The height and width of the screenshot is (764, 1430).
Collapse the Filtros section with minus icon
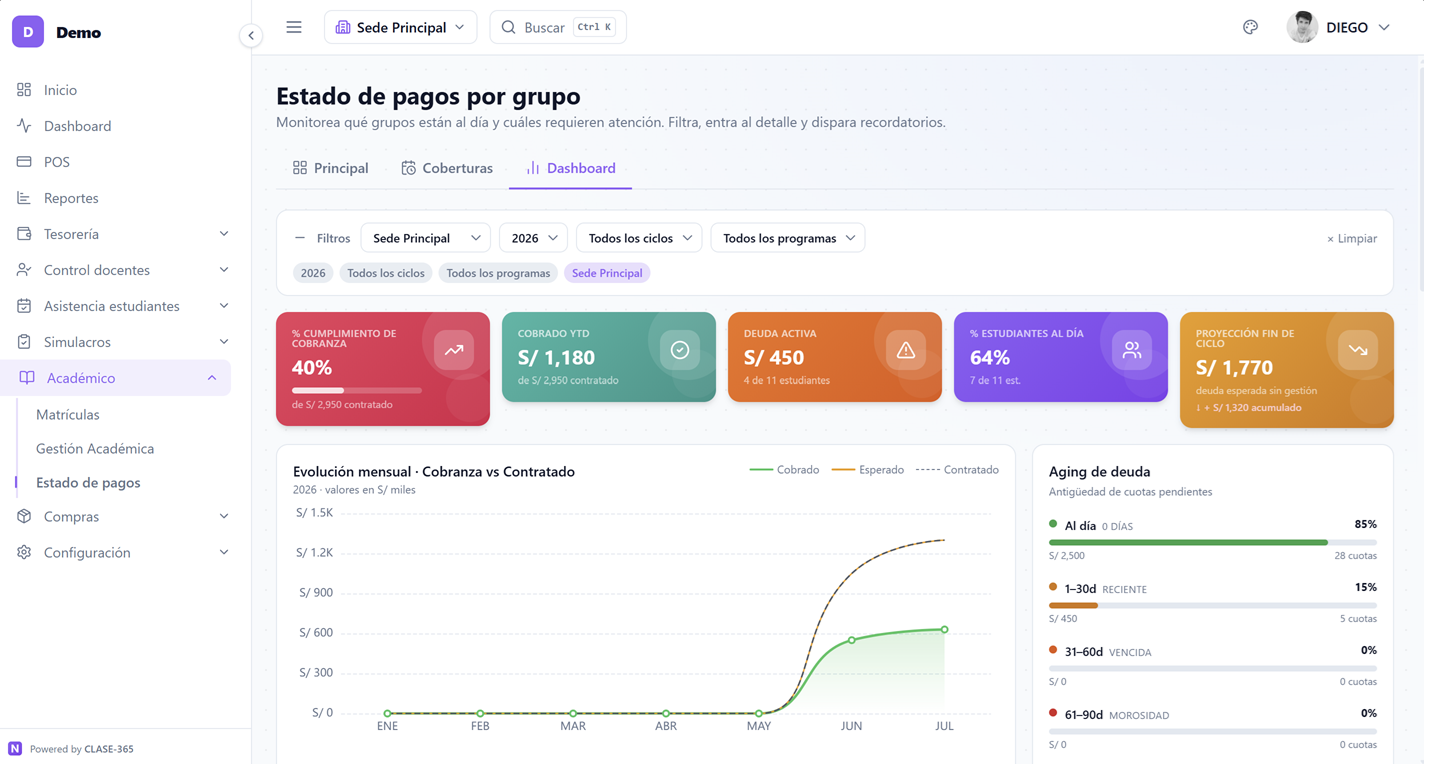[299, 238]
